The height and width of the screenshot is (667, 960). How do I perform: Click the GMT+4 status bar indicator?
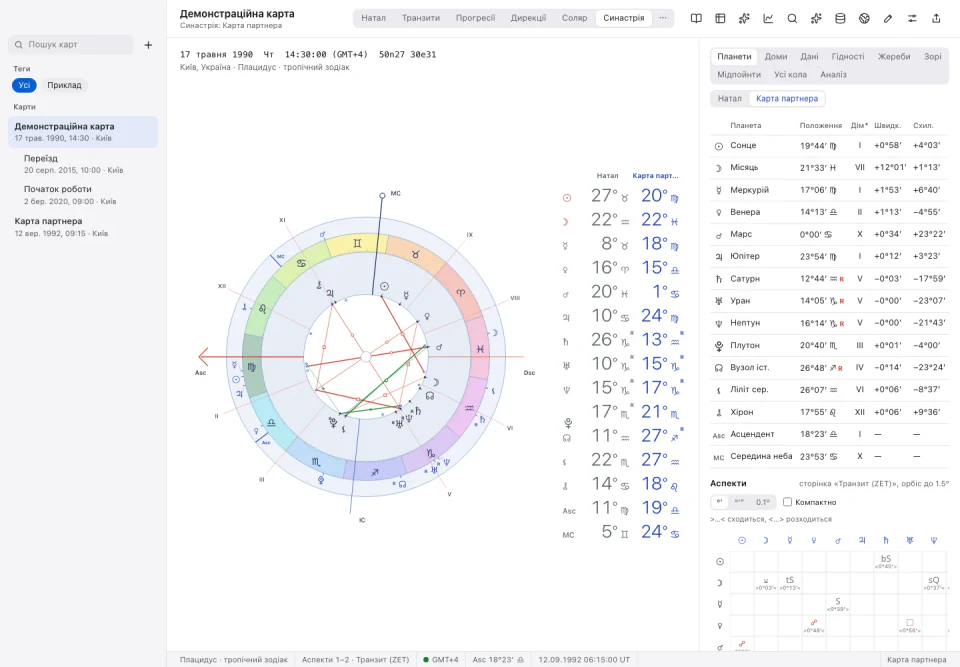coord(440,660)
